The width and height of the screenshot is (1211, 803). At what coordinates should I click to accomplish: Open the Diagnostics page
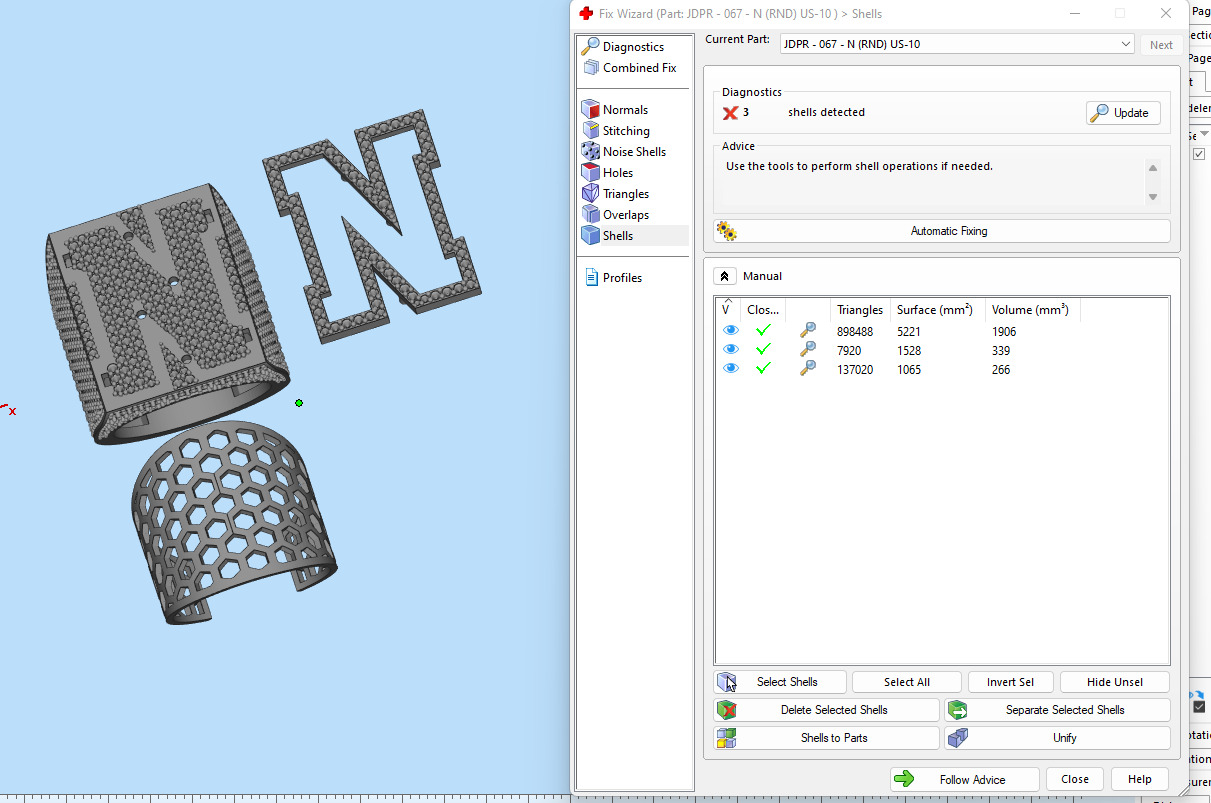[633, 47]
